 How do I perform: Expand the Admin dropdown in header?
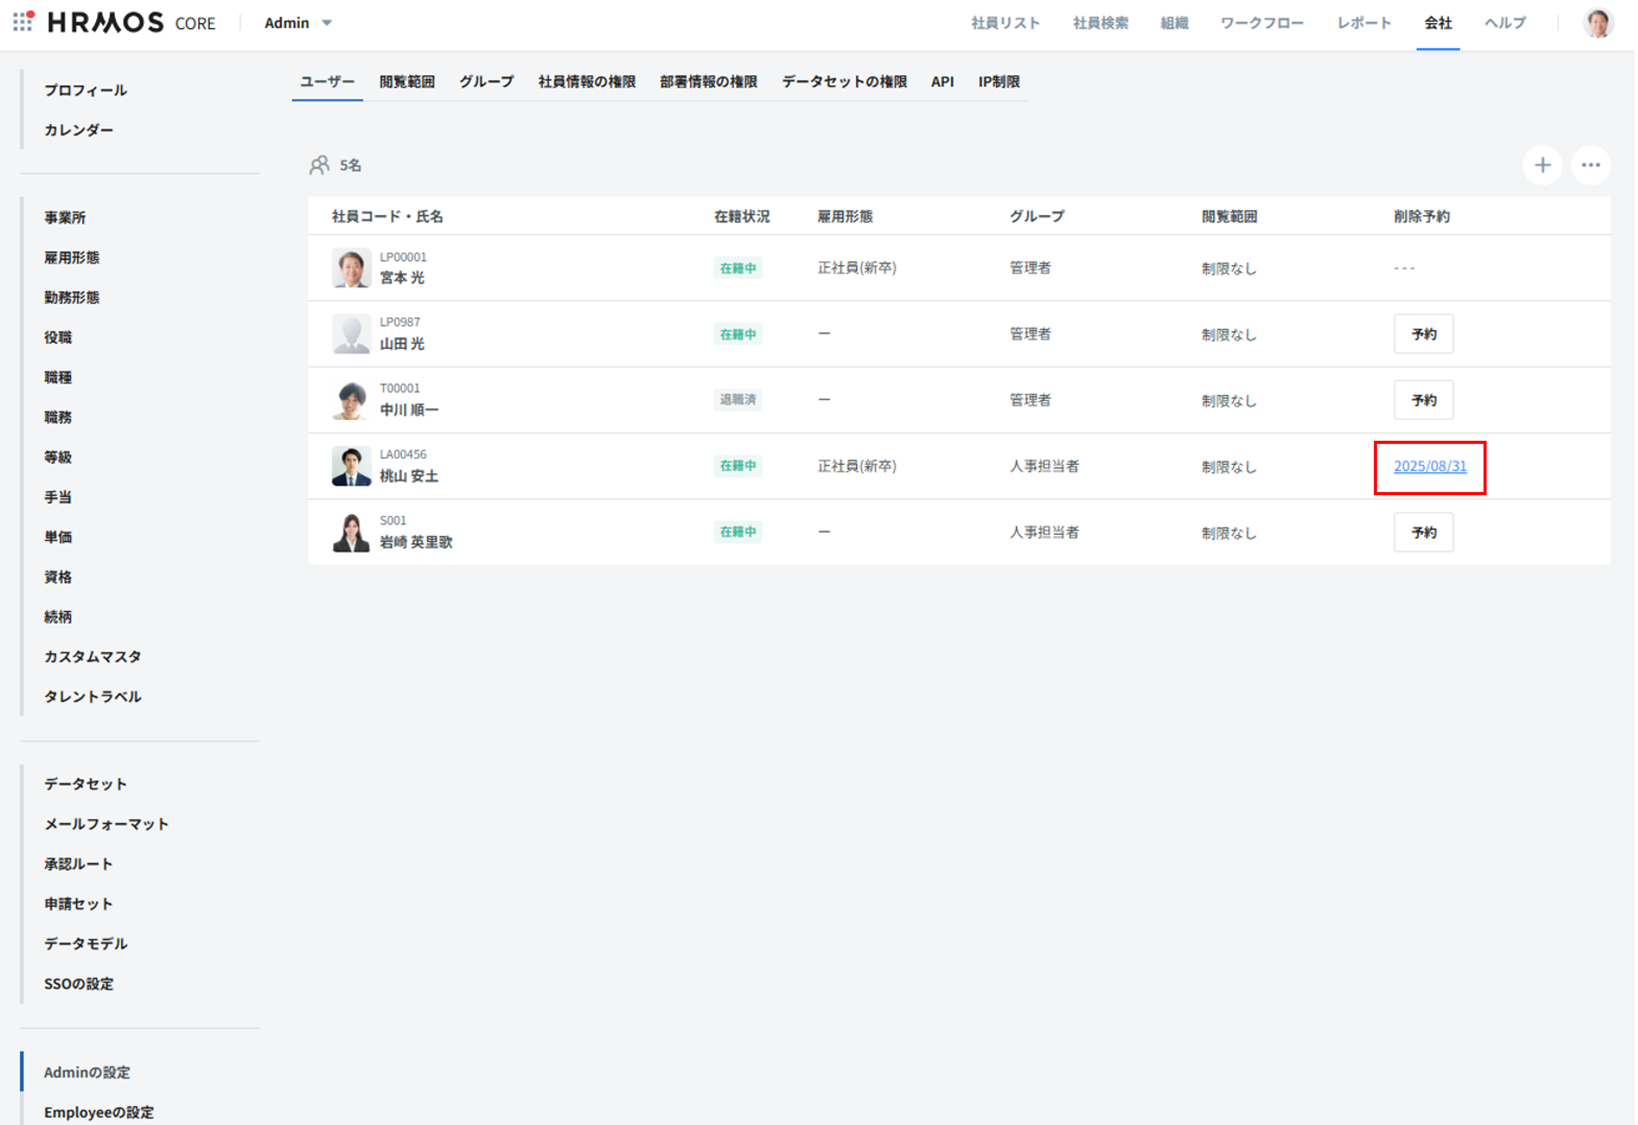298,23
